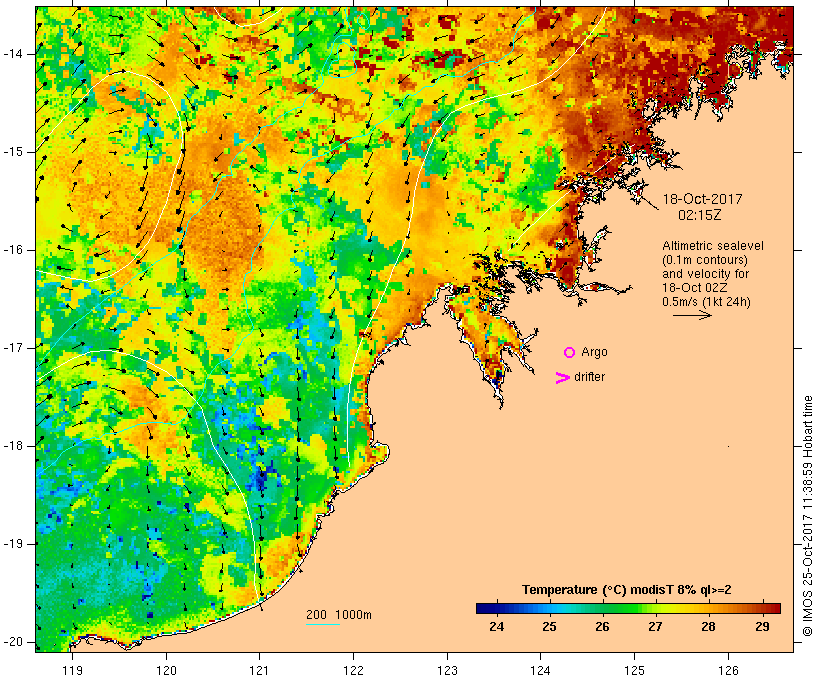Click the cyan 200m isobath legend line

[323, 624]
